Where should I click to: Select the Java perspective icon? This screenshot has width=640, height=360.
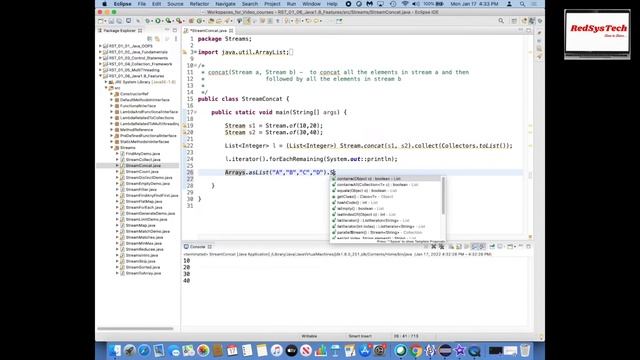point(532,21)
